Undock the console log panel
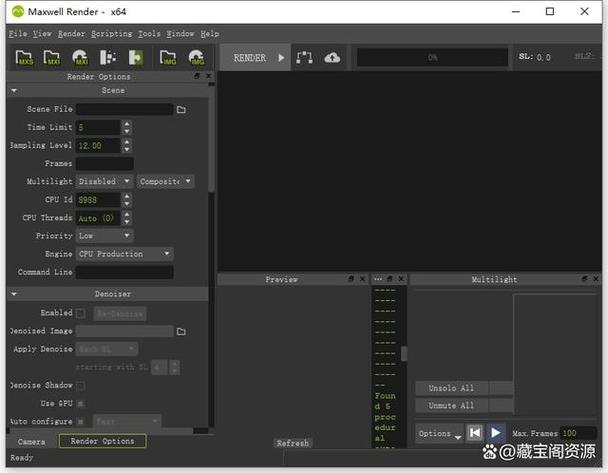608x473 pixels. pyautogui.click(x=390, y=278)
